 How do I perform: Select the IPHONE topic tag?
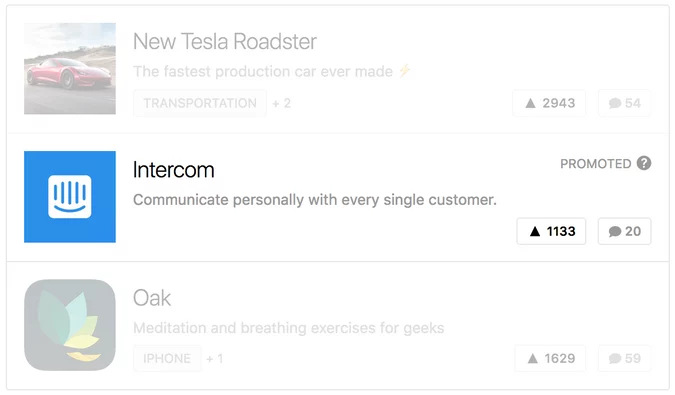point(167,358)
